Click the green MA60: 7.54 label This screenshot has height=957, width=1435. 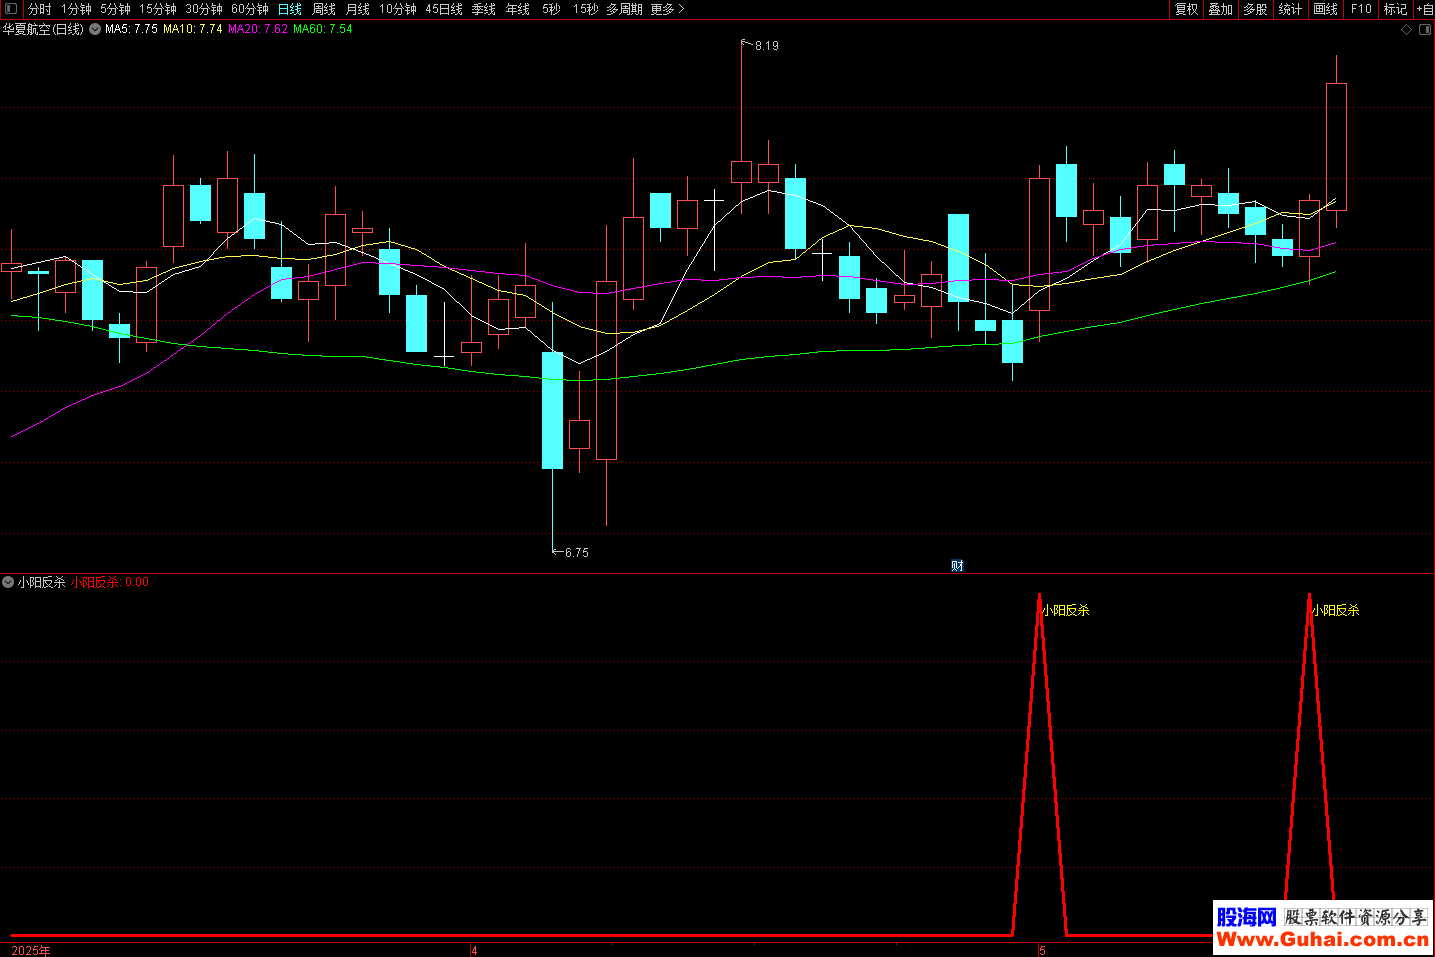323,30
